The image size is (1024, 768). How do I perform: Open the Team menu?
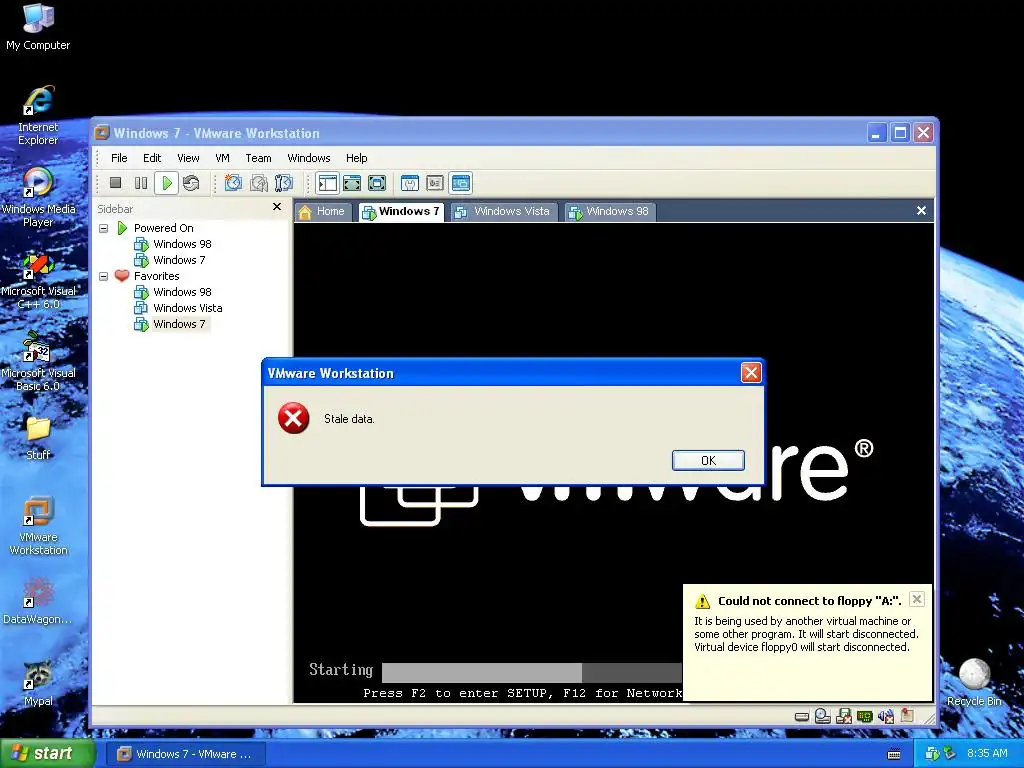click(258, 158)
